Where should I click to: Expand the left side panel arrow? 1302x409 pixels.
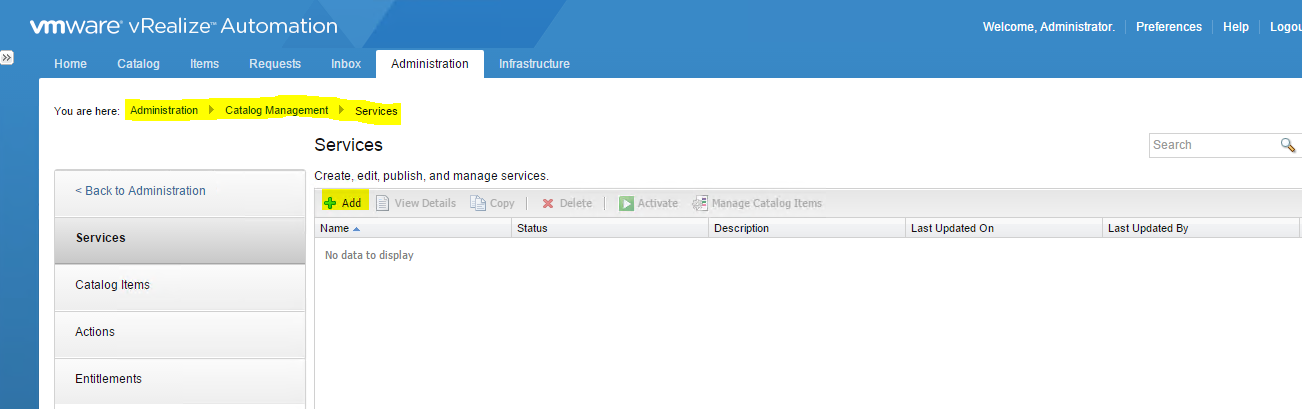6,58
